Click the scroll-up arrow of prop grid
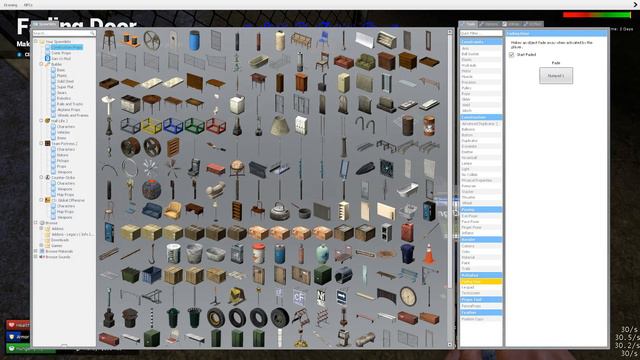This screenshot has height=360, width=640. point(450,31)
